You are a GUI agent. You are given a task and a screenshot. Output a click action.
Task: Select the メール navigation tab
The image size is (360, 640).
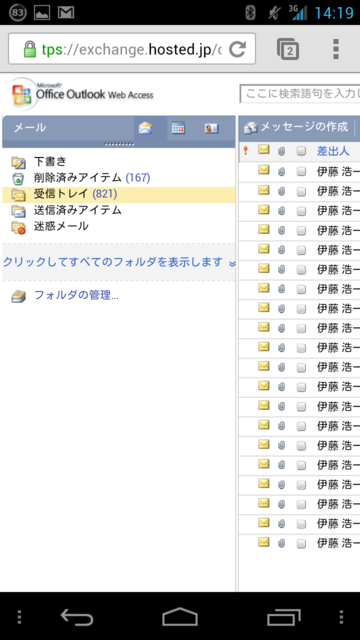coord(30,128)
